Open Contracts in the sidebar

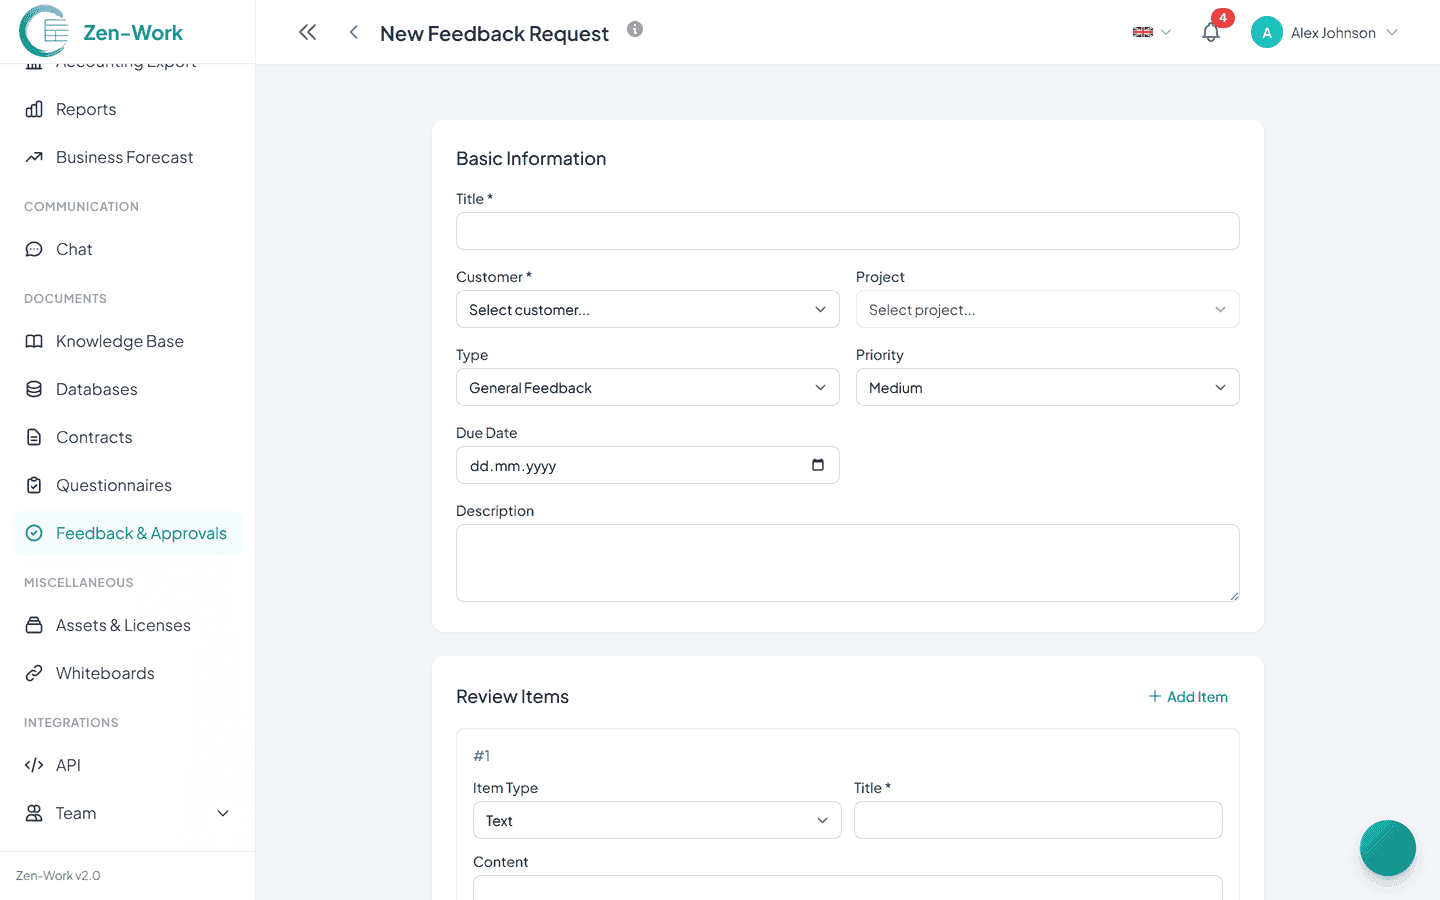pos(128,437)
